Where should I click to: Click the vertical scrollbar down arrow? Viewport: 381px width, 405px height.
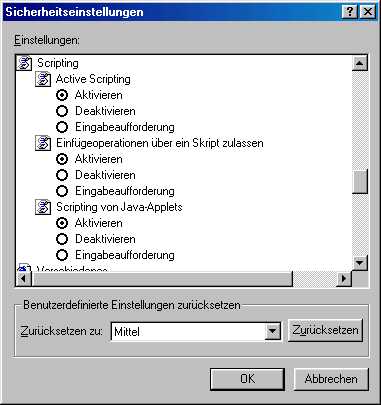[x=360, y=263]
